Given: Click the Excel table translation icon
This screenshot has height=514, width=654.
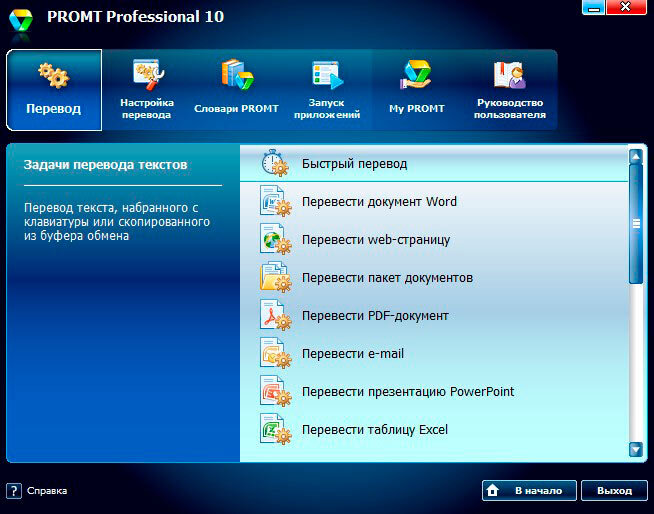Looking at the screenshot, I should tap(275, 429).
